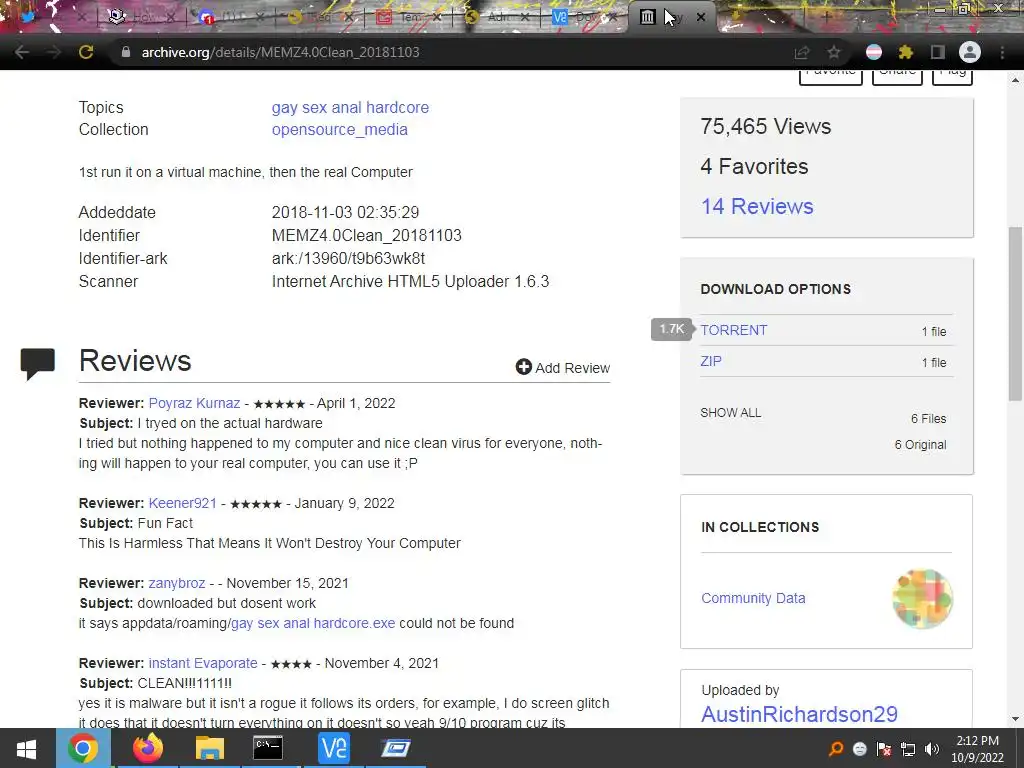Screen dimensions: 1024x768
Task: Click the Community Data collection thumbnail
Action: tap(922, 598)
